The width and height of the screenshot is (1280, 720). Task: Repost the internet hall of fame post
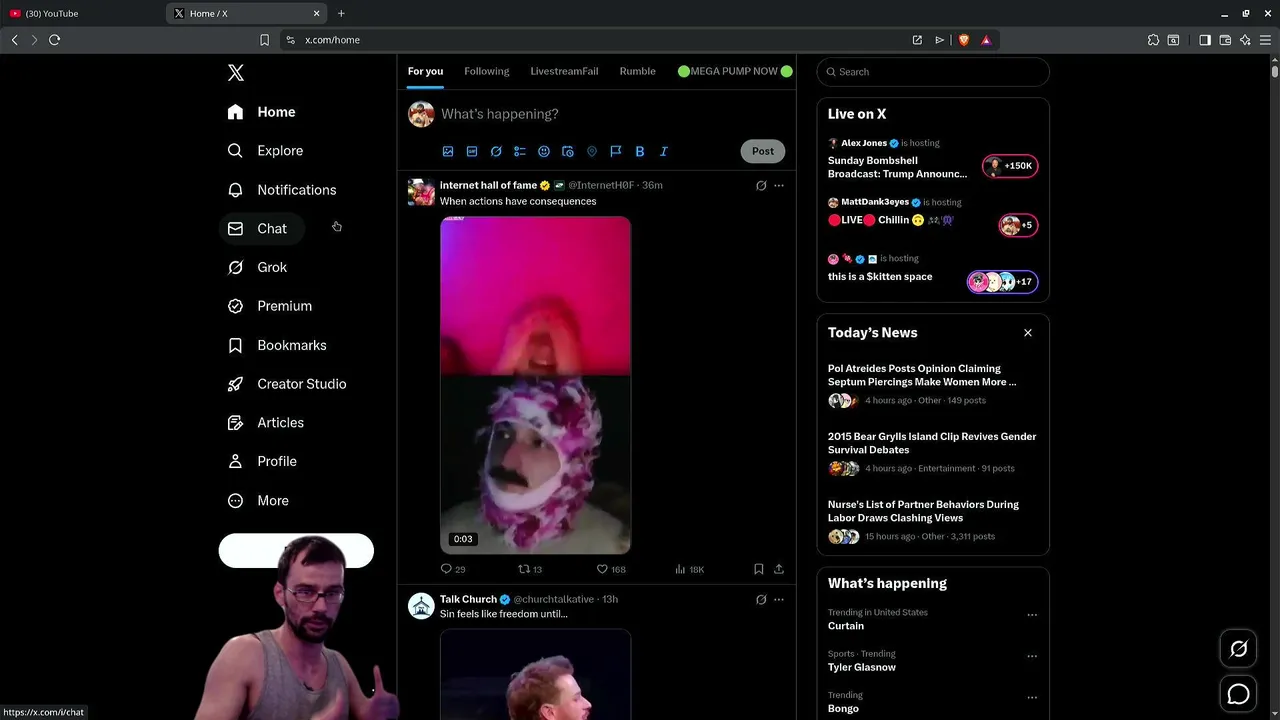(x=530, y=569)
